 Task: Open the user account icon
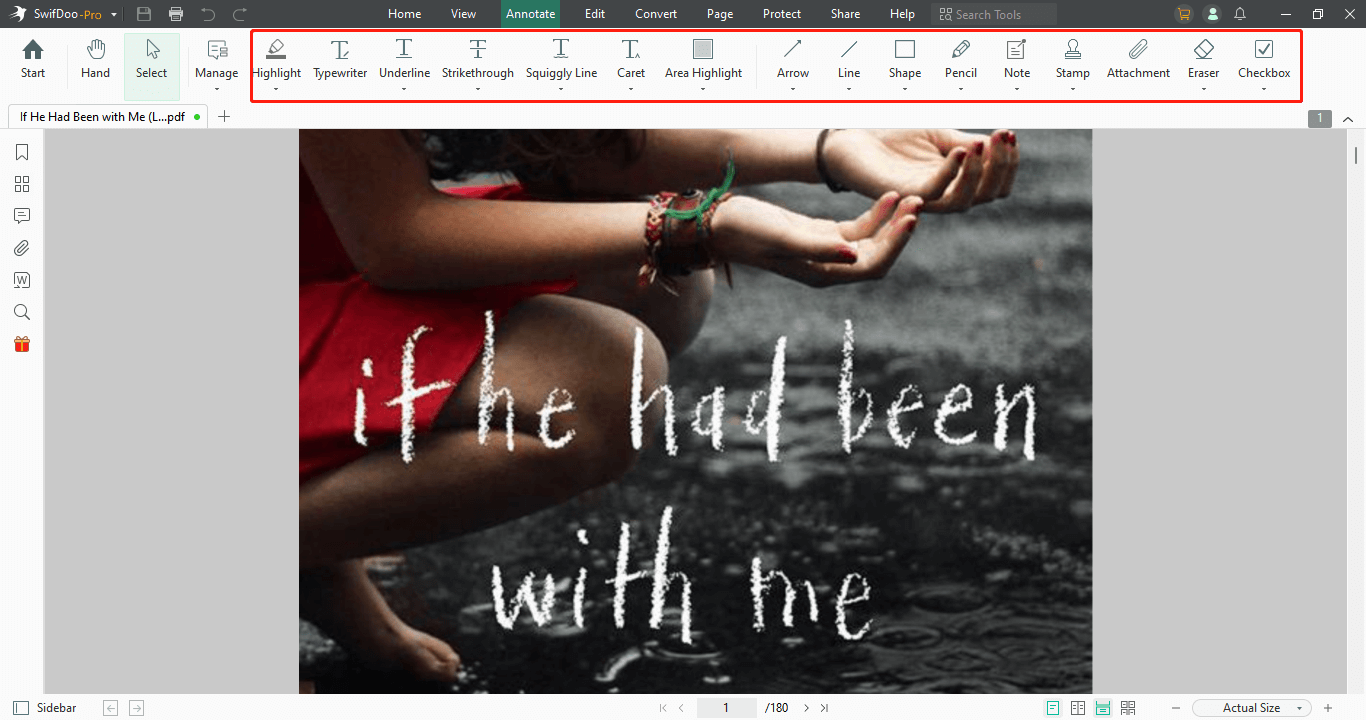[1212, 14]
